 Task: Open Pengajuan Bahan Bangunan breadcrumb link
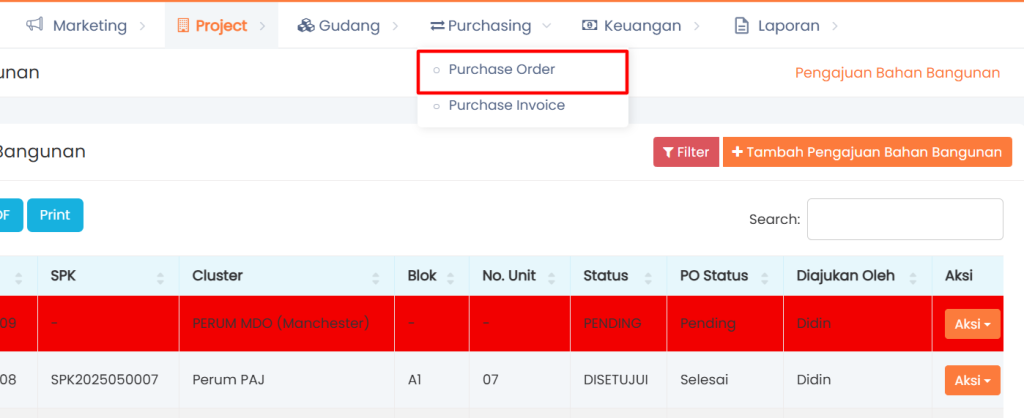point(897,73)
